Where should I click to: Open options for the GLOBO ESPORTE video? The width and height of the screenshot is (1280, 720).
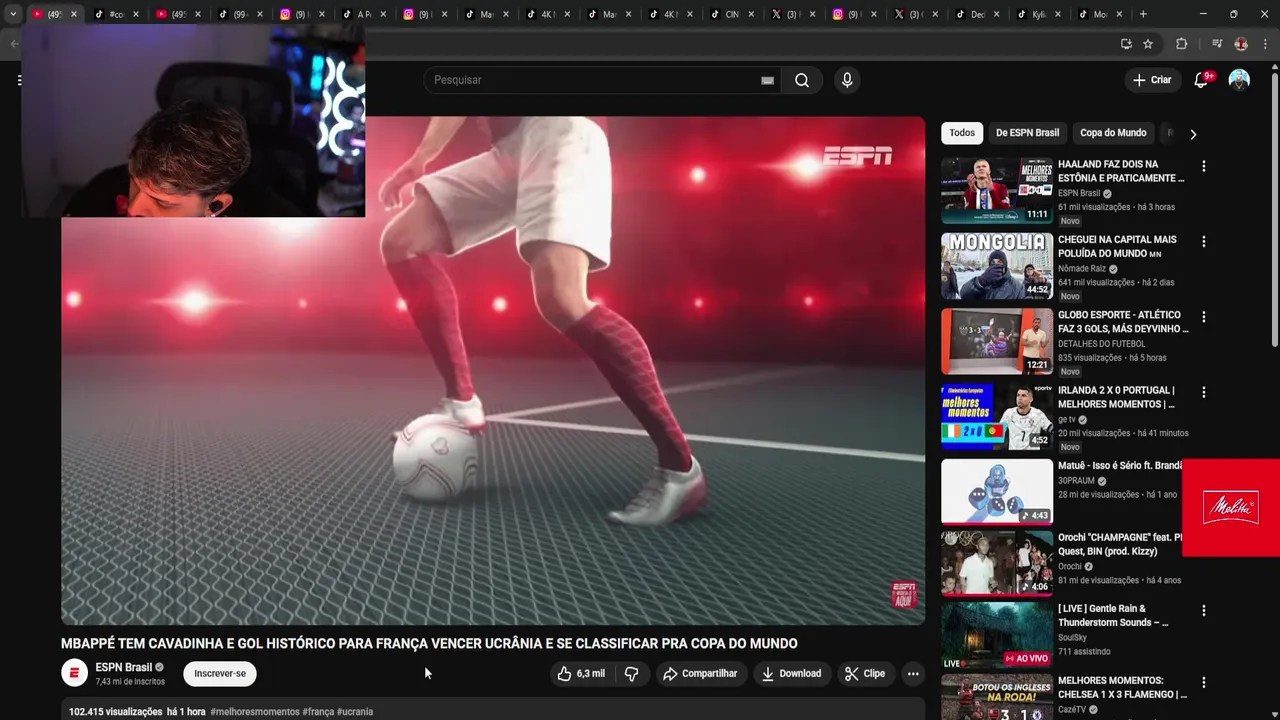(x=1203, y=317)
